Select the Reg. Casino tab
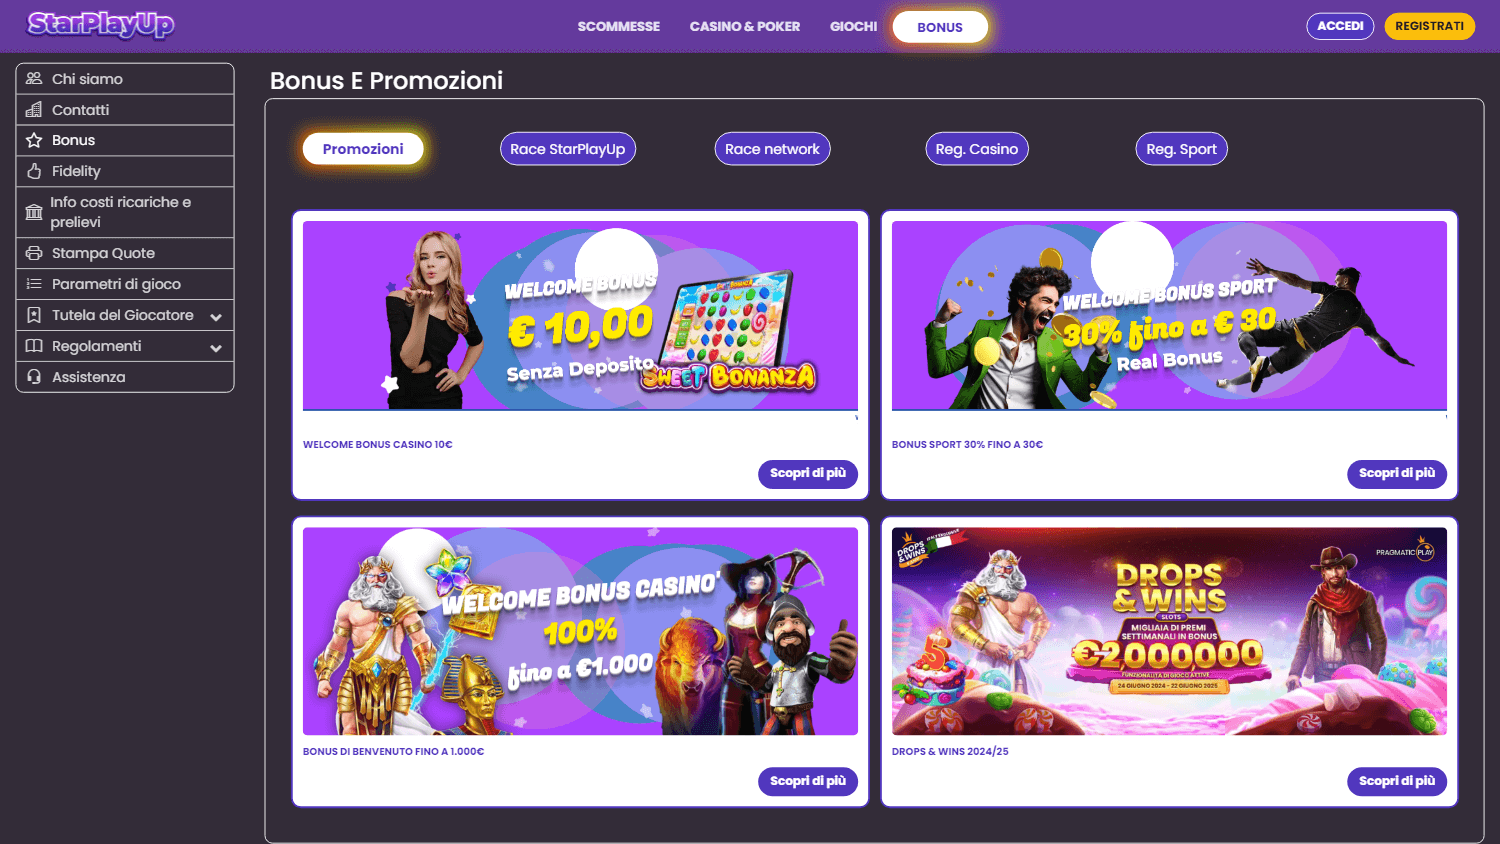This screenshot has height=844, width=1500. 977,149
